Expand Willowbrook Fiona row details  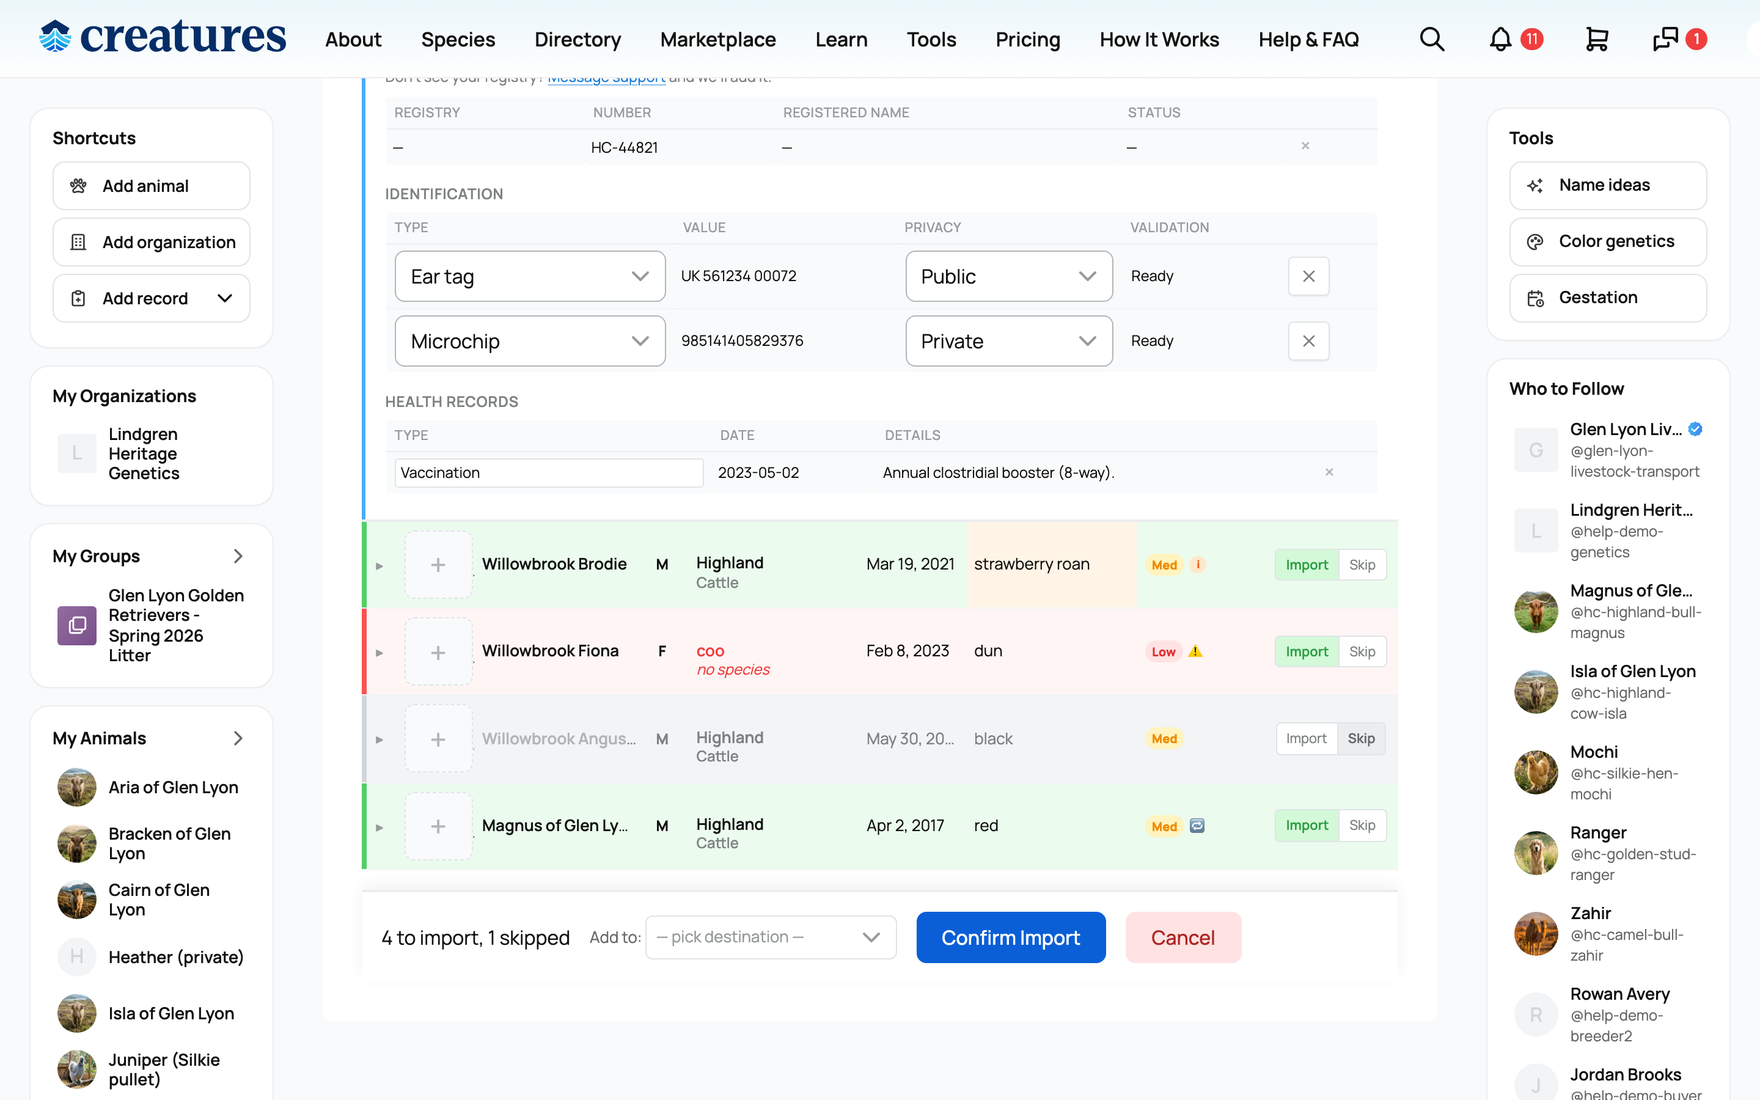click(x=379, y=653)
